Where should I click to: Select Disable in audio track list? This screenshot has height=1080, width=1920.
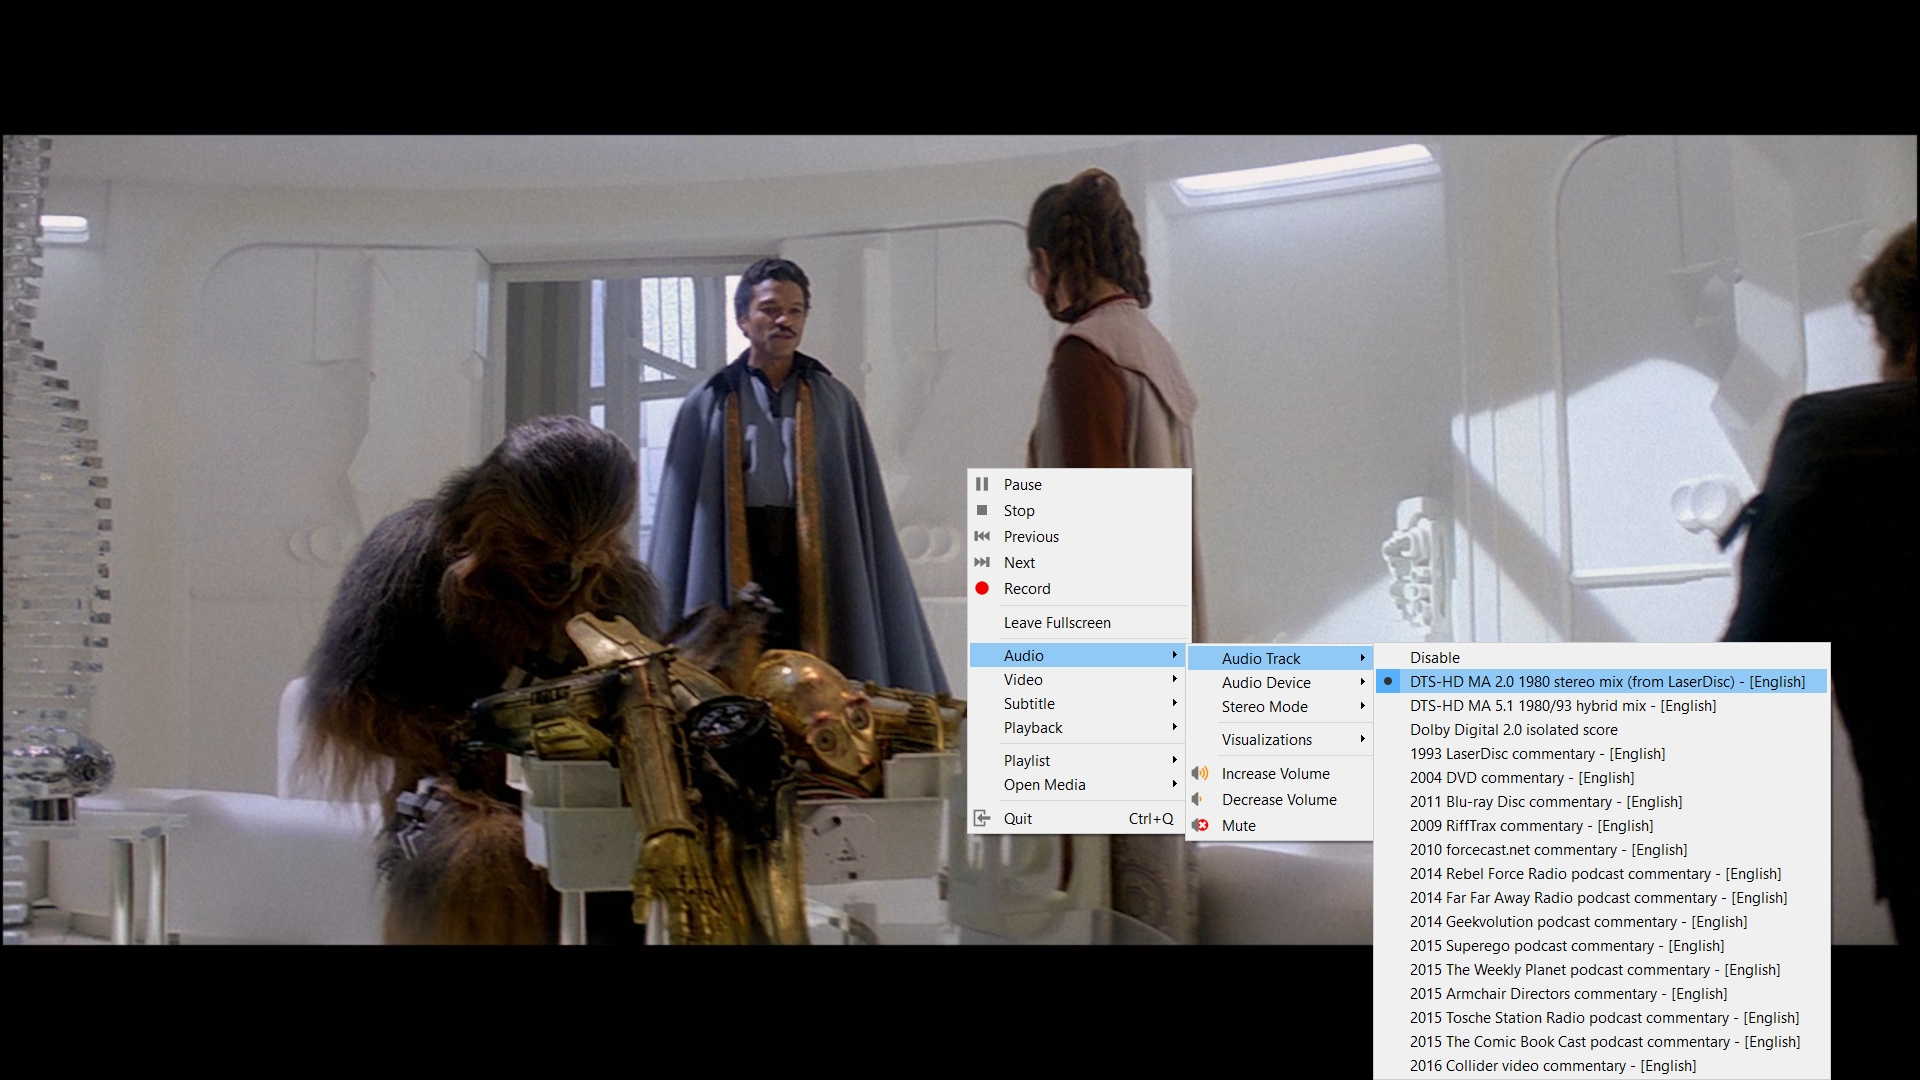tap(1602, 657)
